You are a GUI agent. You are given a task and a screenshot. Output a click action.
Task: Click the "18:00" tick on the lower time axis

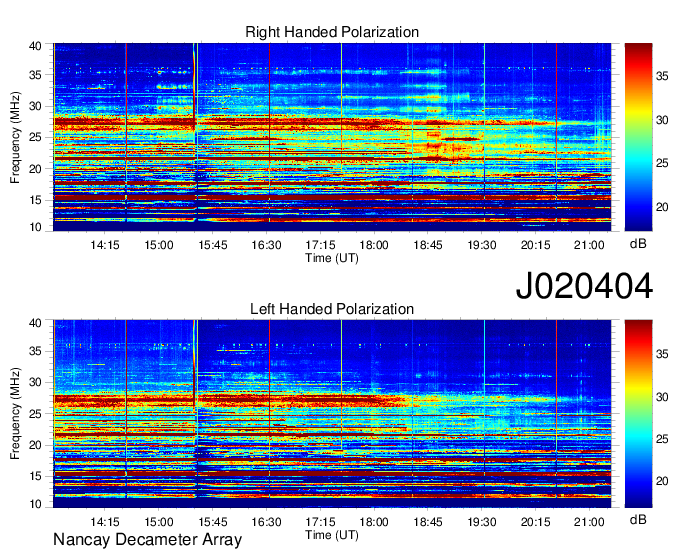pyautogui.click(x=374, y=522)
